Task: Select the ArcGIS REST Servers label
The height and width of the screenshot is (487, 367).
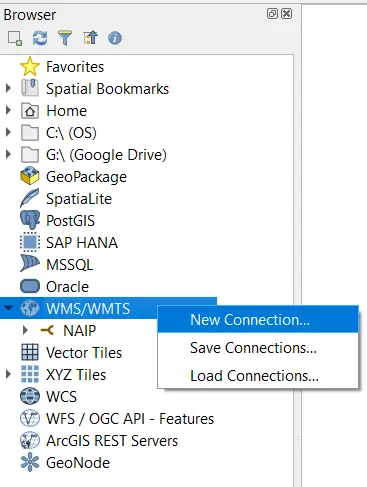Action: click(112, 441)
